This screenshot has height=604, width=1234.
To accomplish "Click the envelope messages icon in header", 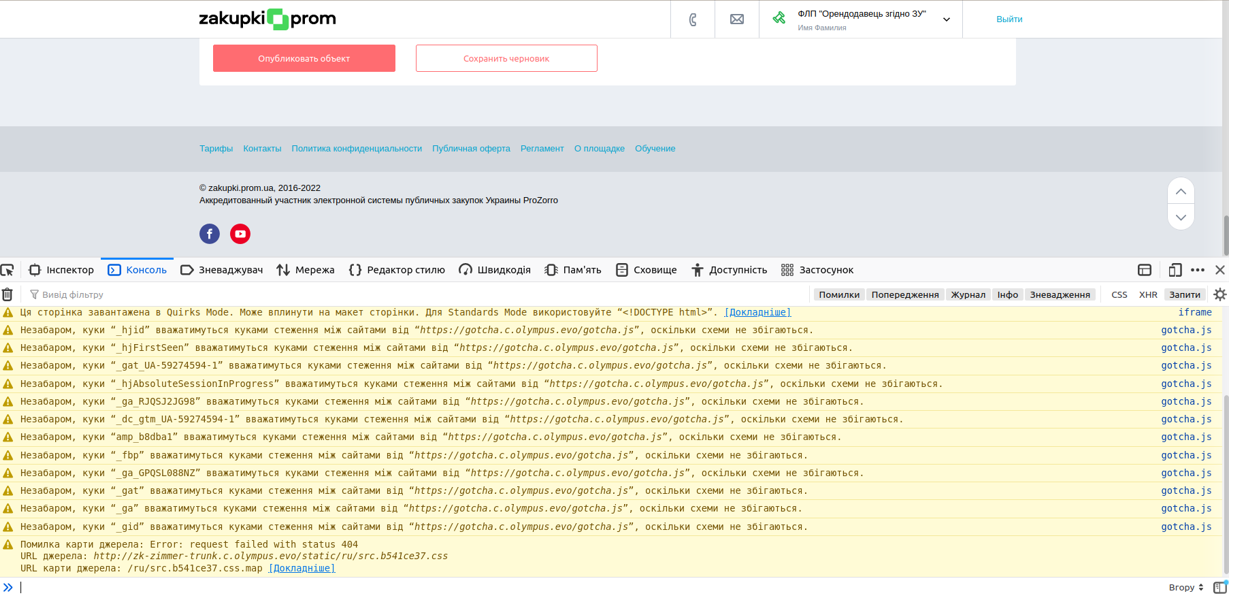I will [737, 19].
